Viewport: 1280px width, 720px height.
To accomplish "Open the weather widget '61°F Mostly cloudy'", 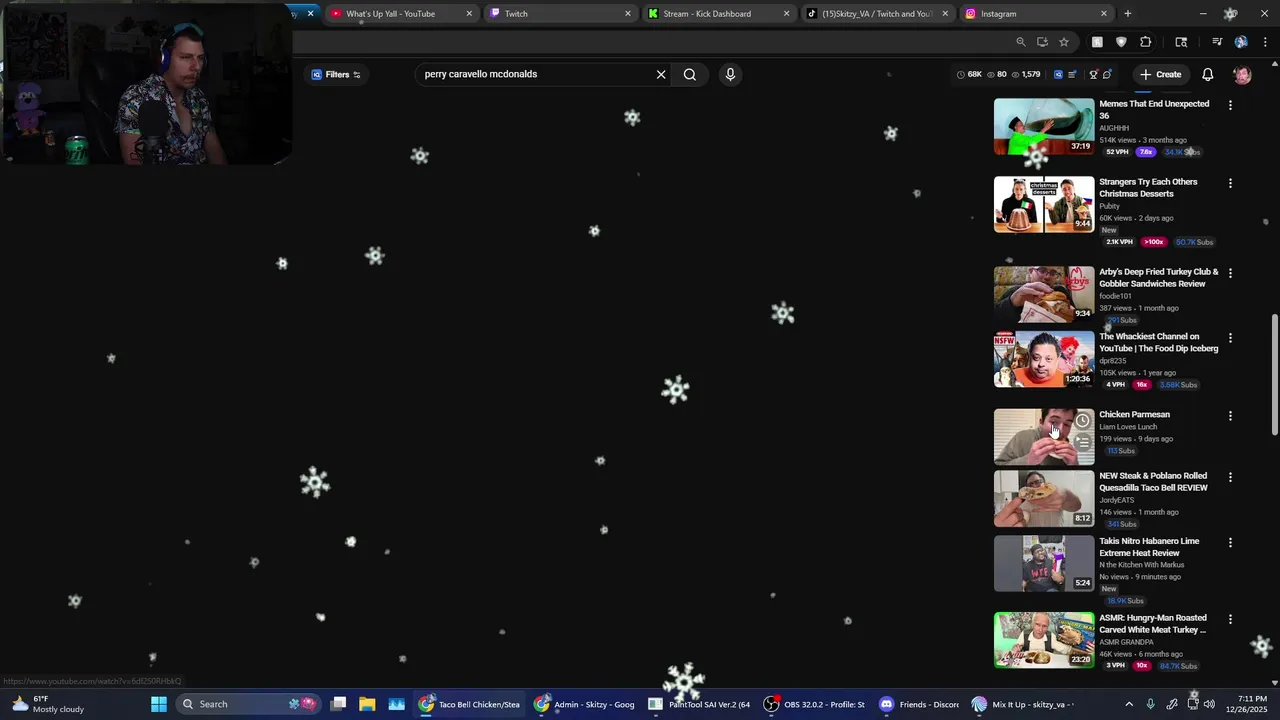I will coord(48,704).
